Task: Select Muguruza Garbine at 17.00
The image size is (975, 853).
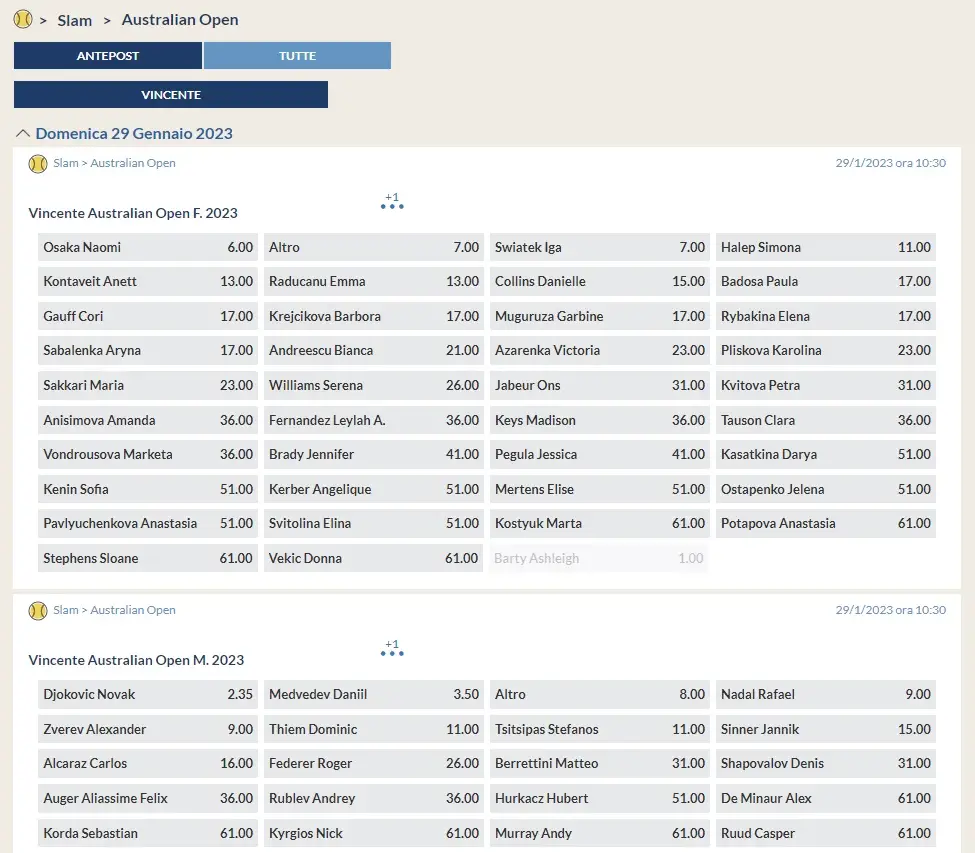Action: (600, 316)
